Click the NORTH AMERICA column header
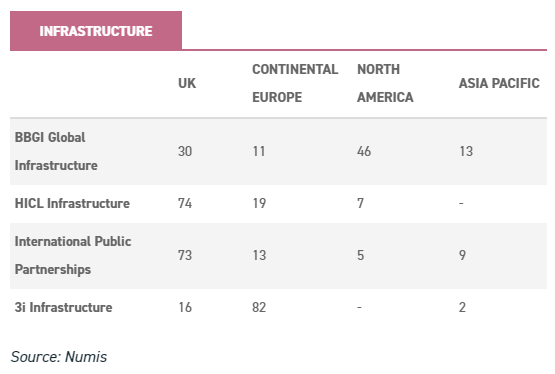 pyautogui.click(x=385, y=83)
